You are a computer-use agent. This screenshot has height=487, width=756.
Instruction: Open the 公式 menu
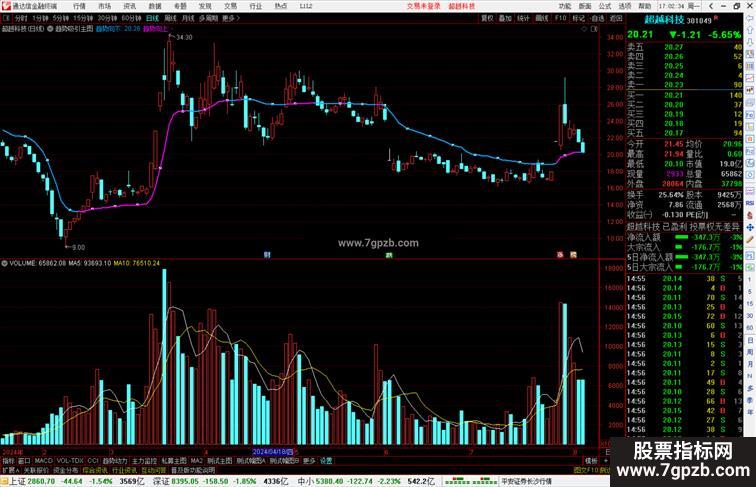point(605,6)
